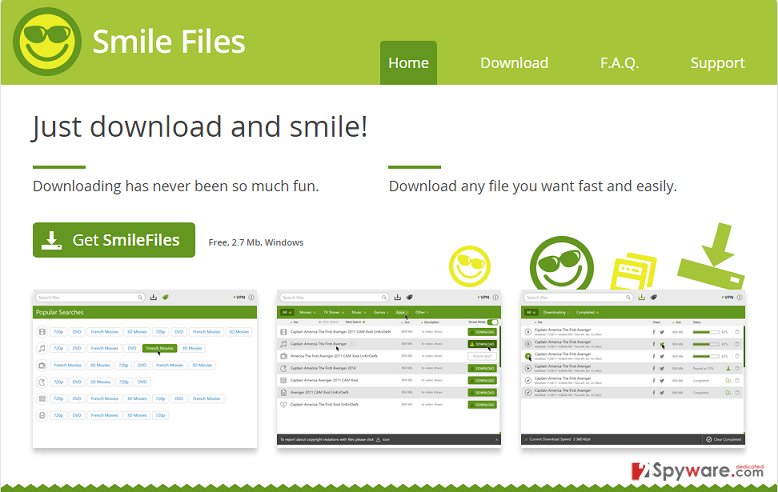Image resolution: width=778 pixels, height=492 pixels.
Task: Click progress bar of first download row
Action: [706, 332]
